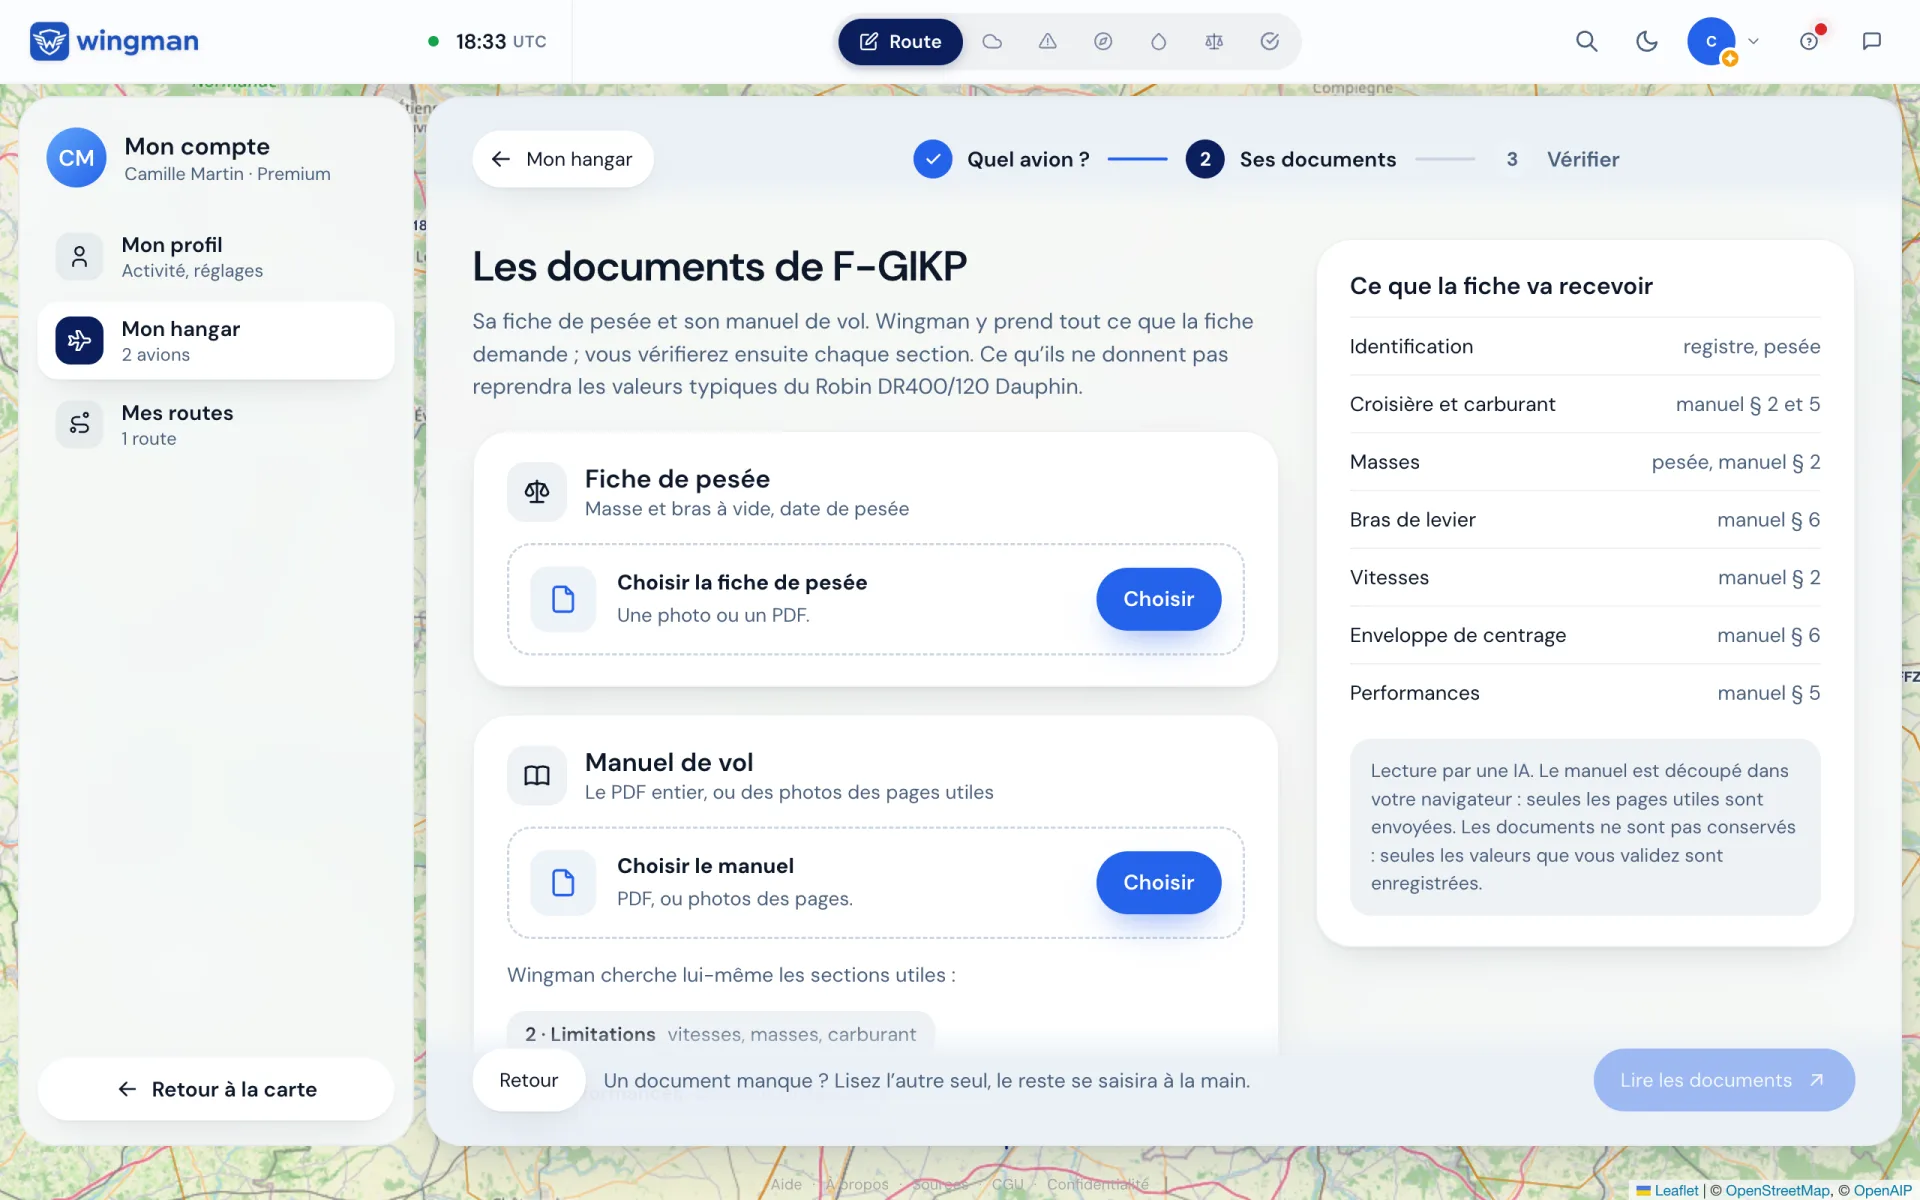The height and width of the screenshot is (1200, 1920).
Task: Click Choisir for the manuel
Action: 1158,883
